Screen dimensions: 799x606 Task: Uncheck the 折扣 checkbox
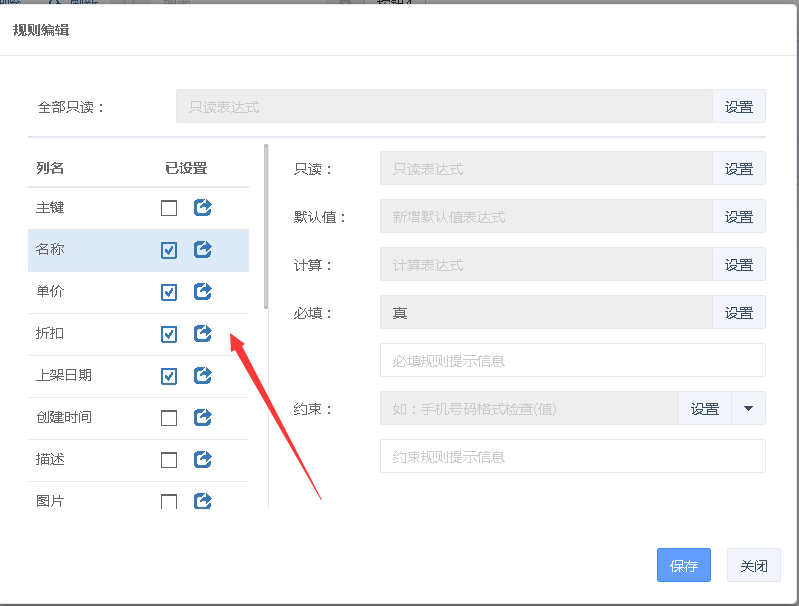[169, 334]
